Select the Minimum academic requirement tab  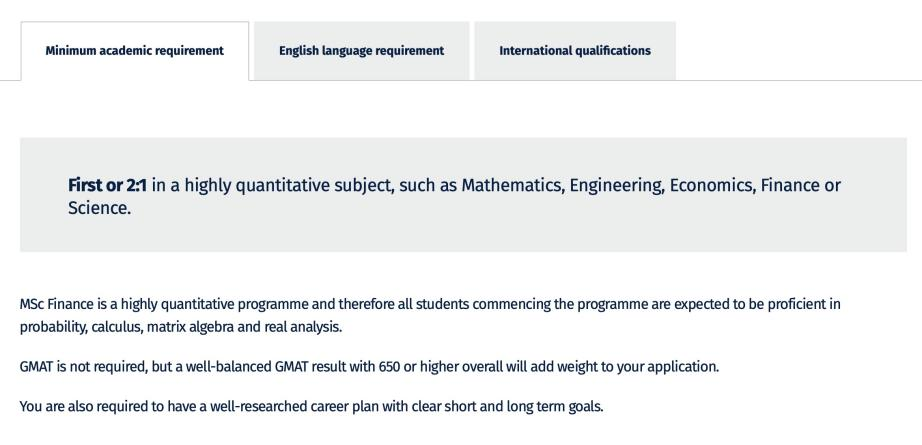point(135,51)
